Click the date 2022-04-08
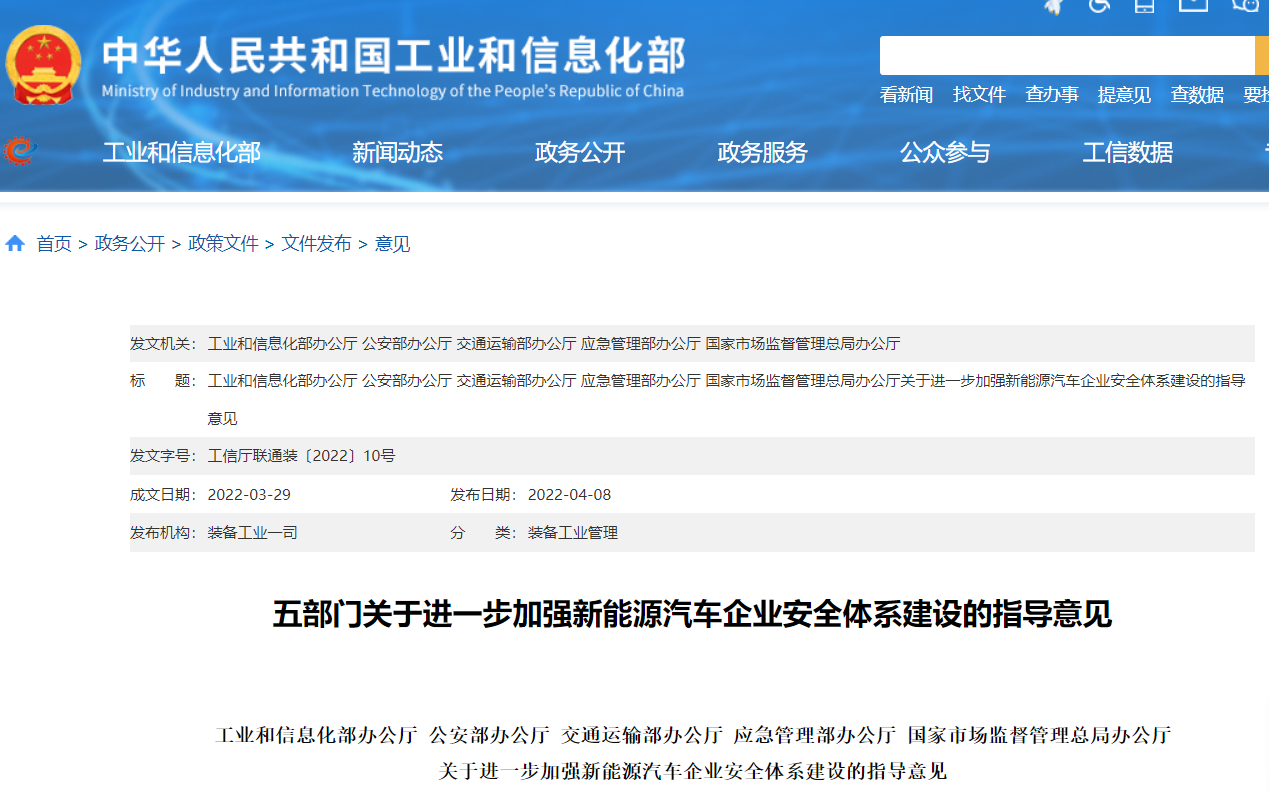 569,494
